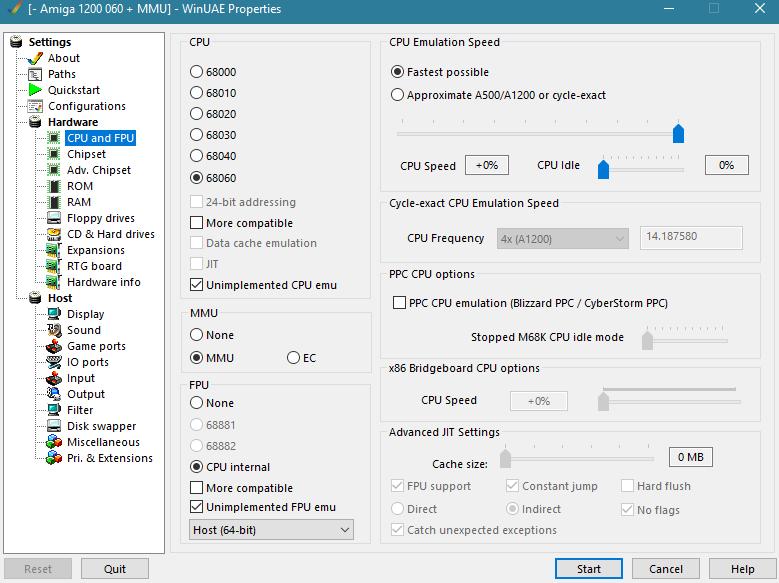The width and height of the screenshot is (779, 583).
Task: Enable the CPU More compatible checkbox
Action: 196,223
